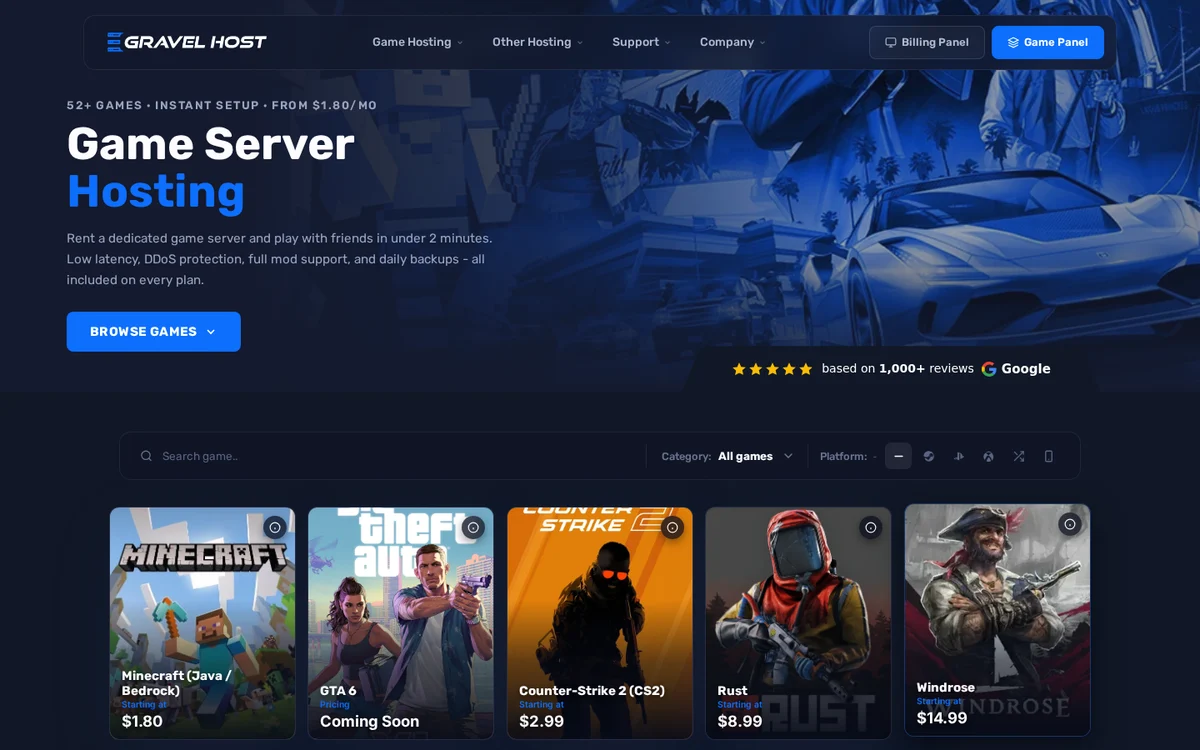Click the monitor icon in Billing Panel

coord(890,42)
